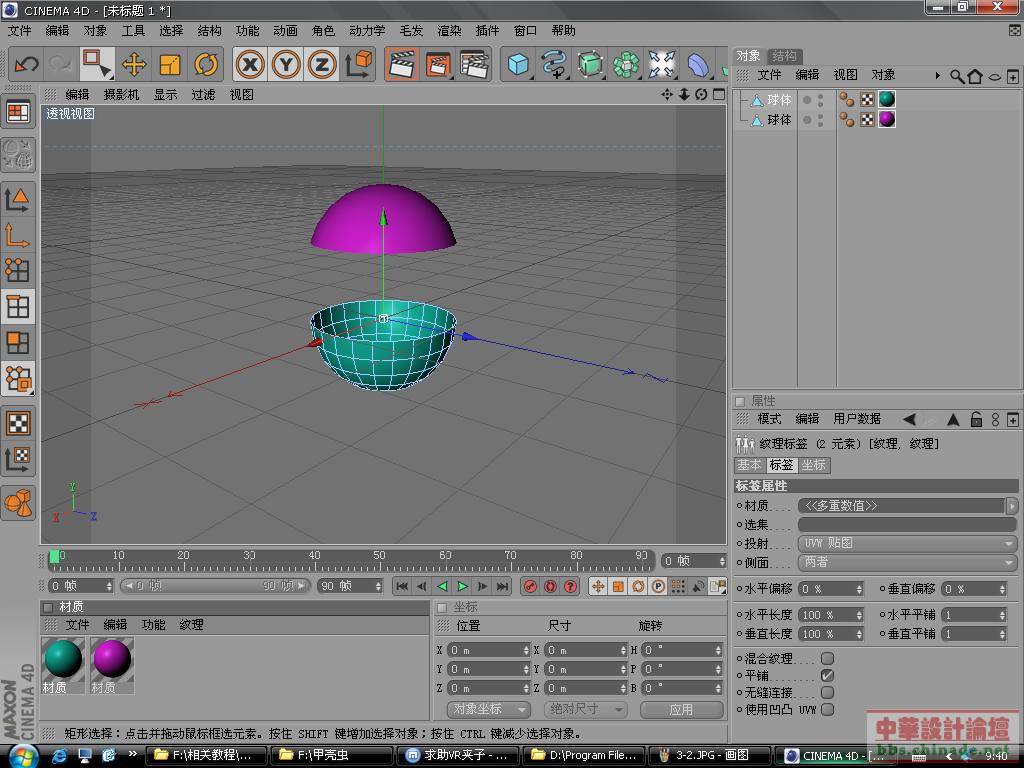The width and height of the screenshot is (1024, 768).
Task: Click the viewport rotate camera icon
Action: pos(701,95)
